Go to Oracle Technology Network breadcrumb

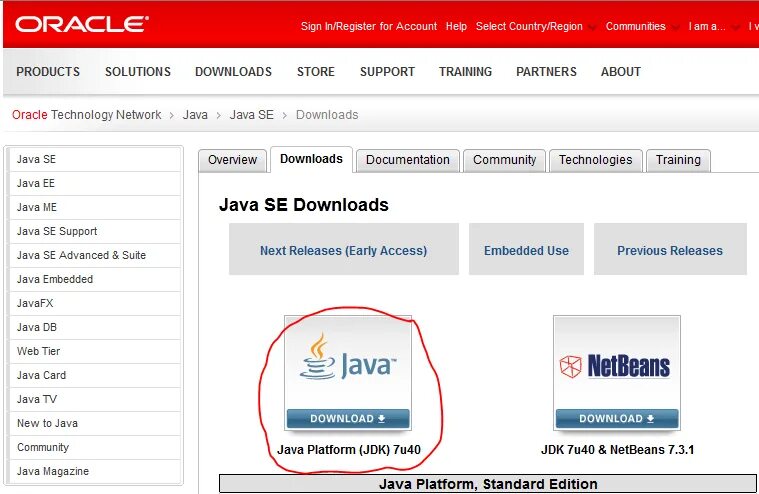[87, 115]
